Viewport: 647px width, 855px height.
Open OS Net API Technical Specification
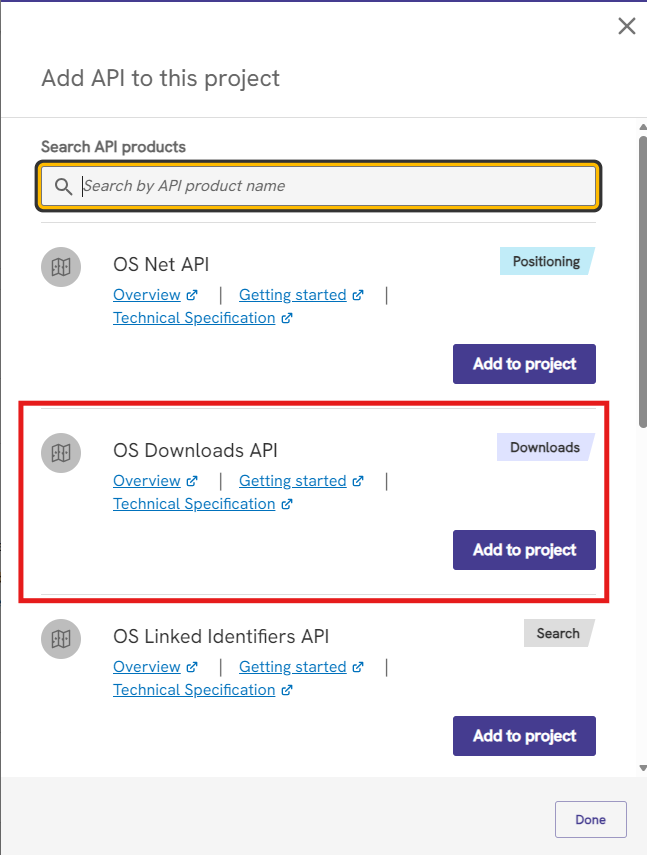point(194,318)
